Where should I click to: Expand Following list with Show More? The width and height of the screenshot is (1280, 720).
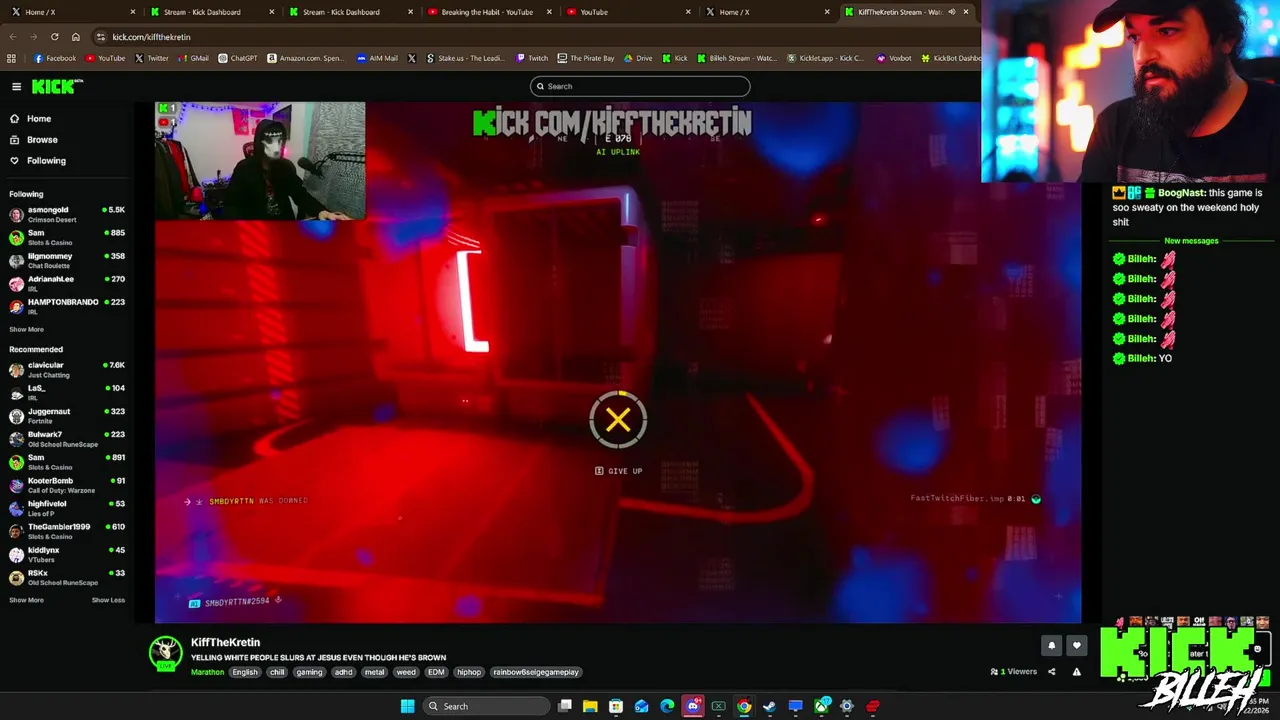[x=26, y=330]
